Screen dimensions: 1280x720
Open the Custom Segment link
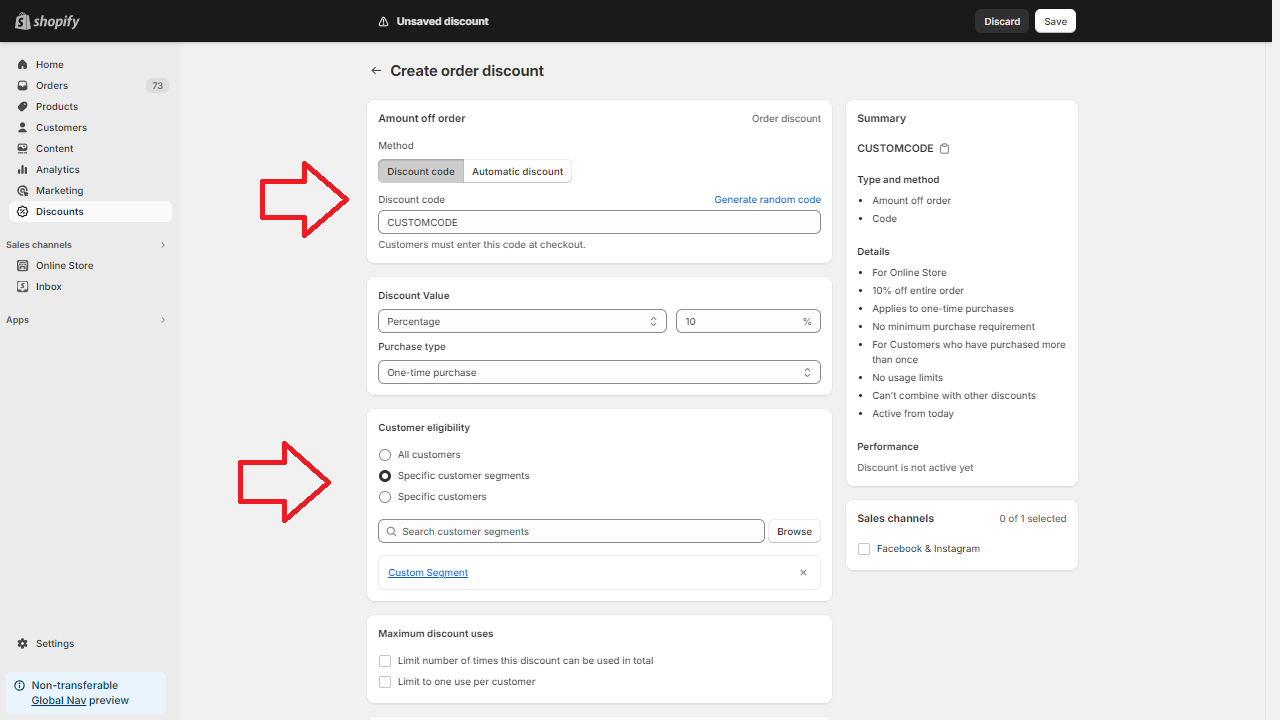tap(428, 573)
